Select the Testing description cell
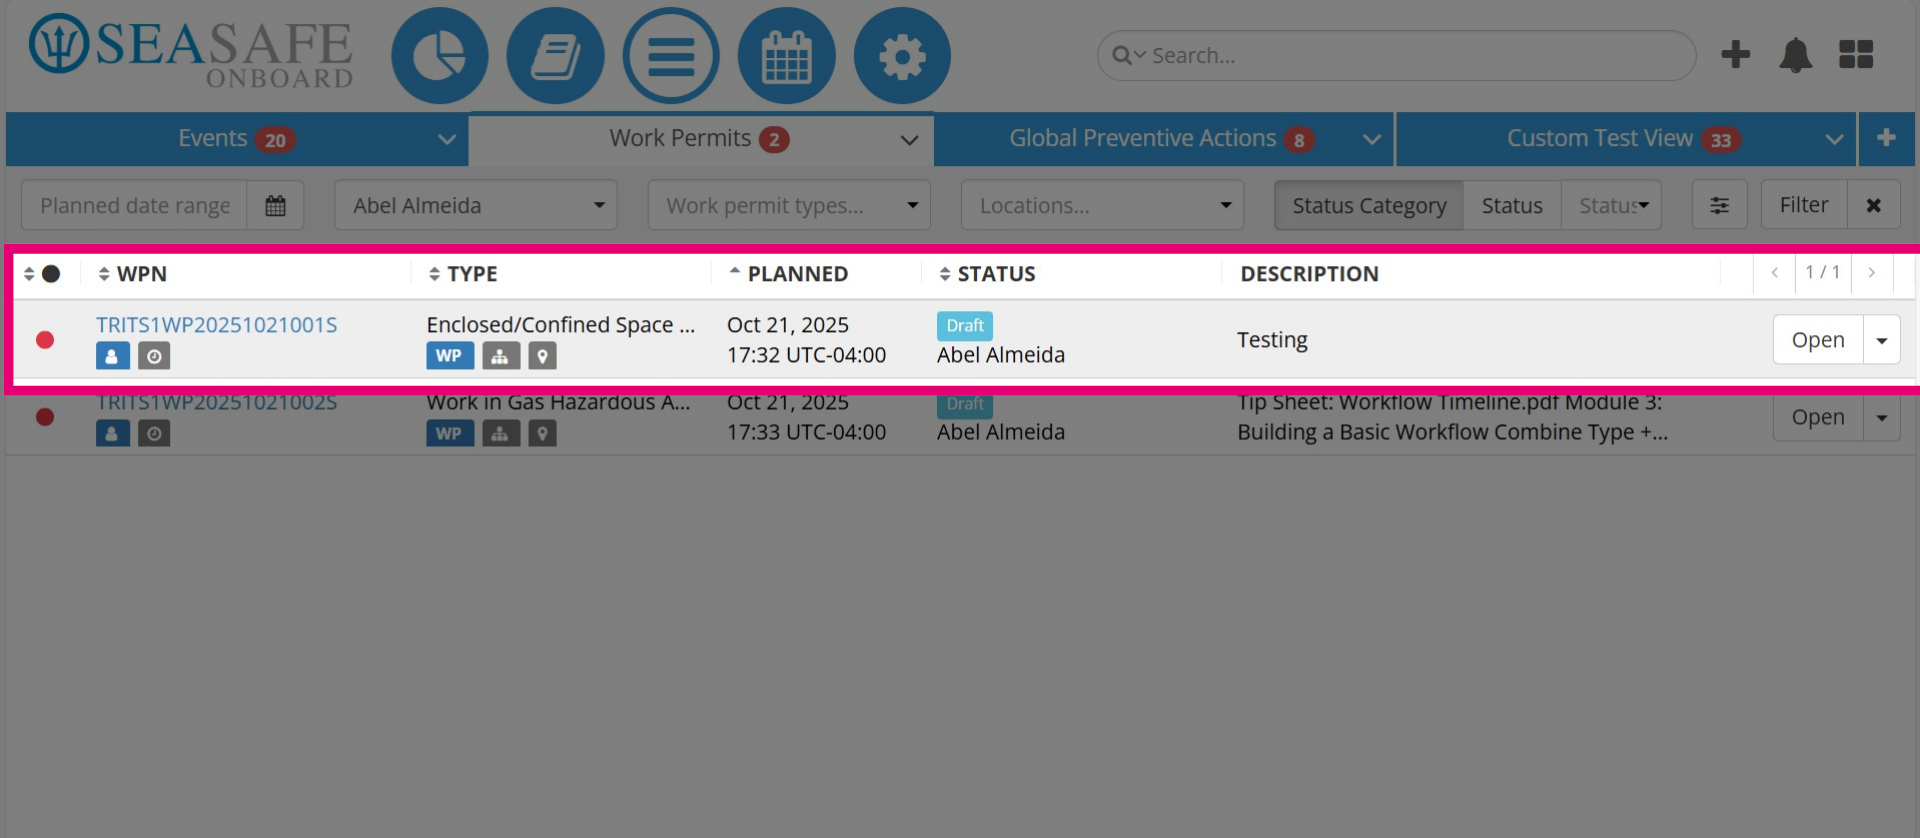Viewport: 1920px width, 838px height. click(x=1272, y=340)
